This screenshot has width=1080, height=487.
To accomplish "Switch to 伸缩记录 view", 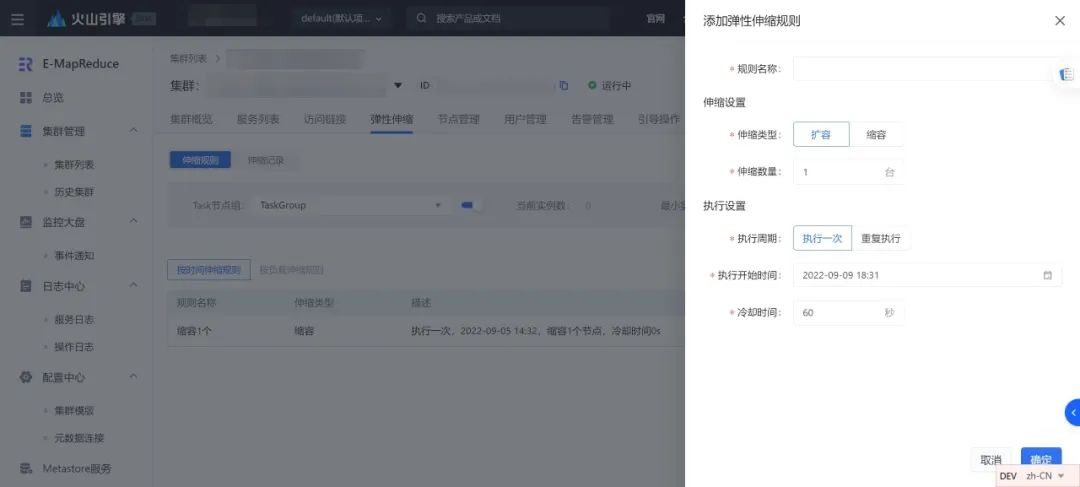I will [x=266, y=160].
